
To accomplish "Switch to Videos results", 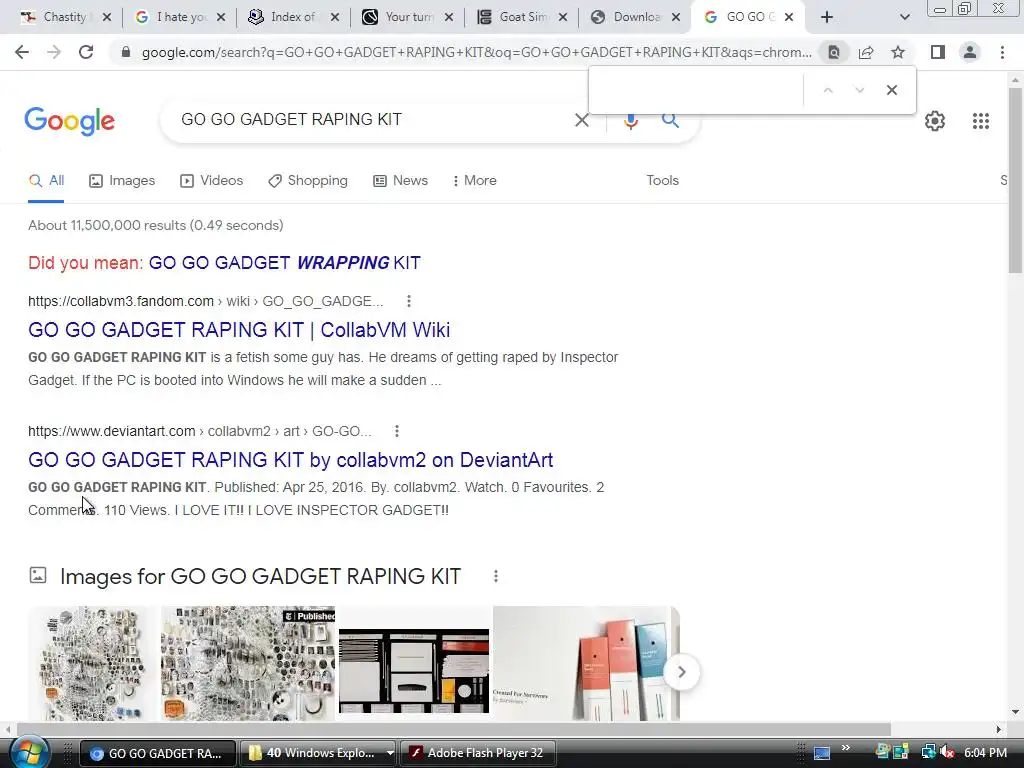I will [x=212, y=181].
